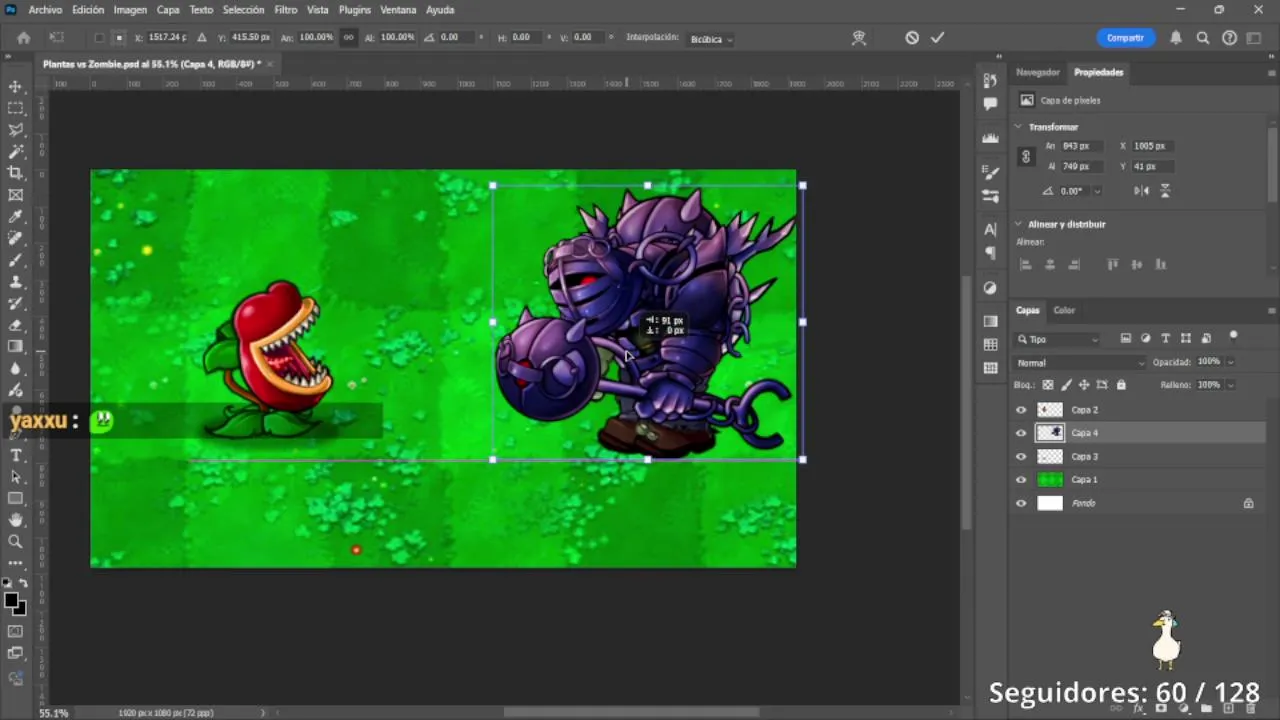Select the Eyedropper tool
This screenshot has width=1280, height=720.
[x=15, y=217]
